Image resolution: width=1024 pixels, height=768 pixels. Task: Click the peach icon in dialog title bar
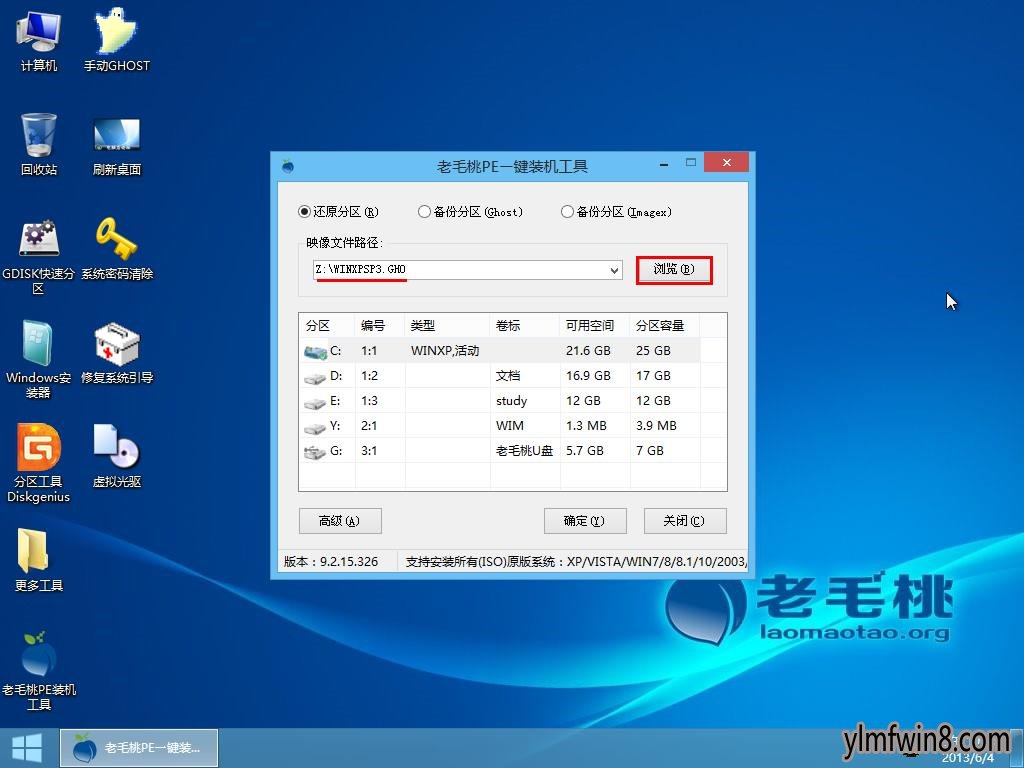tap(287, 165)
